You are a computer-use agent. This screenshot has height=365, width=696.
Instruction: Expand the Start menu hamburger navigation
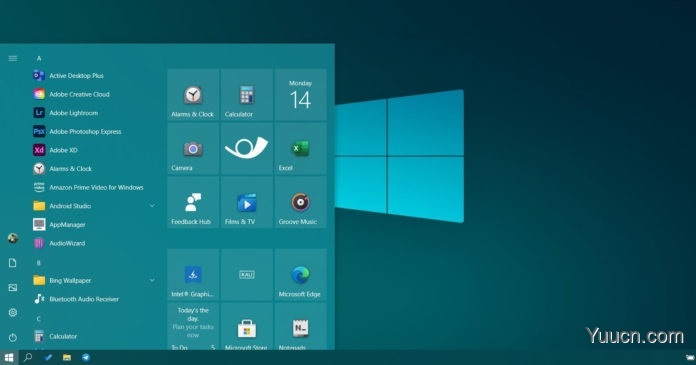click(x=13, y=58)
